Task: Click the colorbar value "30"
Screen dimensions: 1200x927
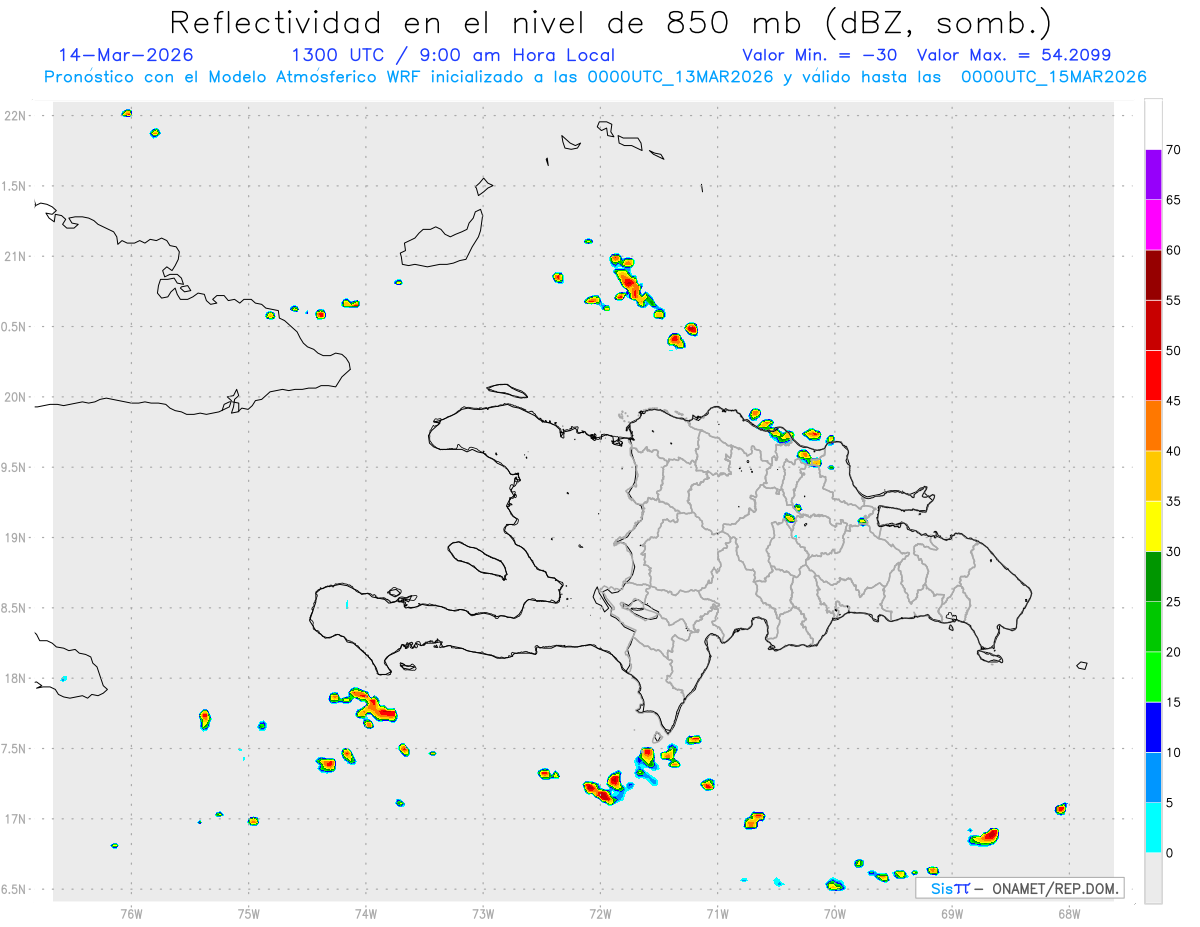Action: (1174, 552)
